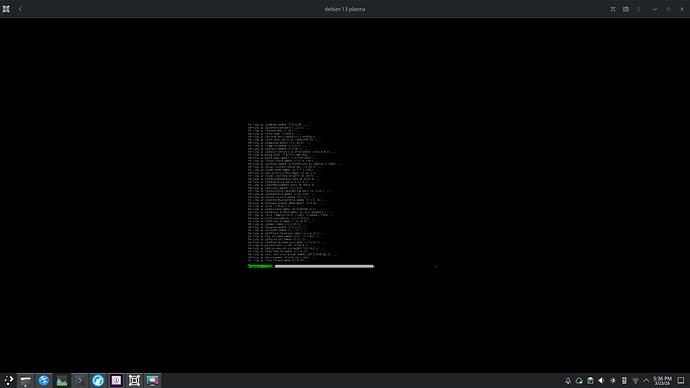The width and height of the screenshot is (690, 388).
Task: Open the purple app icon in the taskbar
Action: (116, 380)
